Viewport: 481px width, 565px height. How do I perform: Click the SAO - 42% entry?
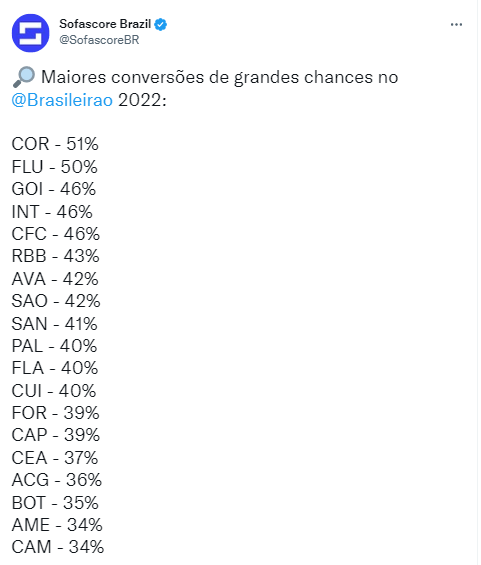[56, 301]
